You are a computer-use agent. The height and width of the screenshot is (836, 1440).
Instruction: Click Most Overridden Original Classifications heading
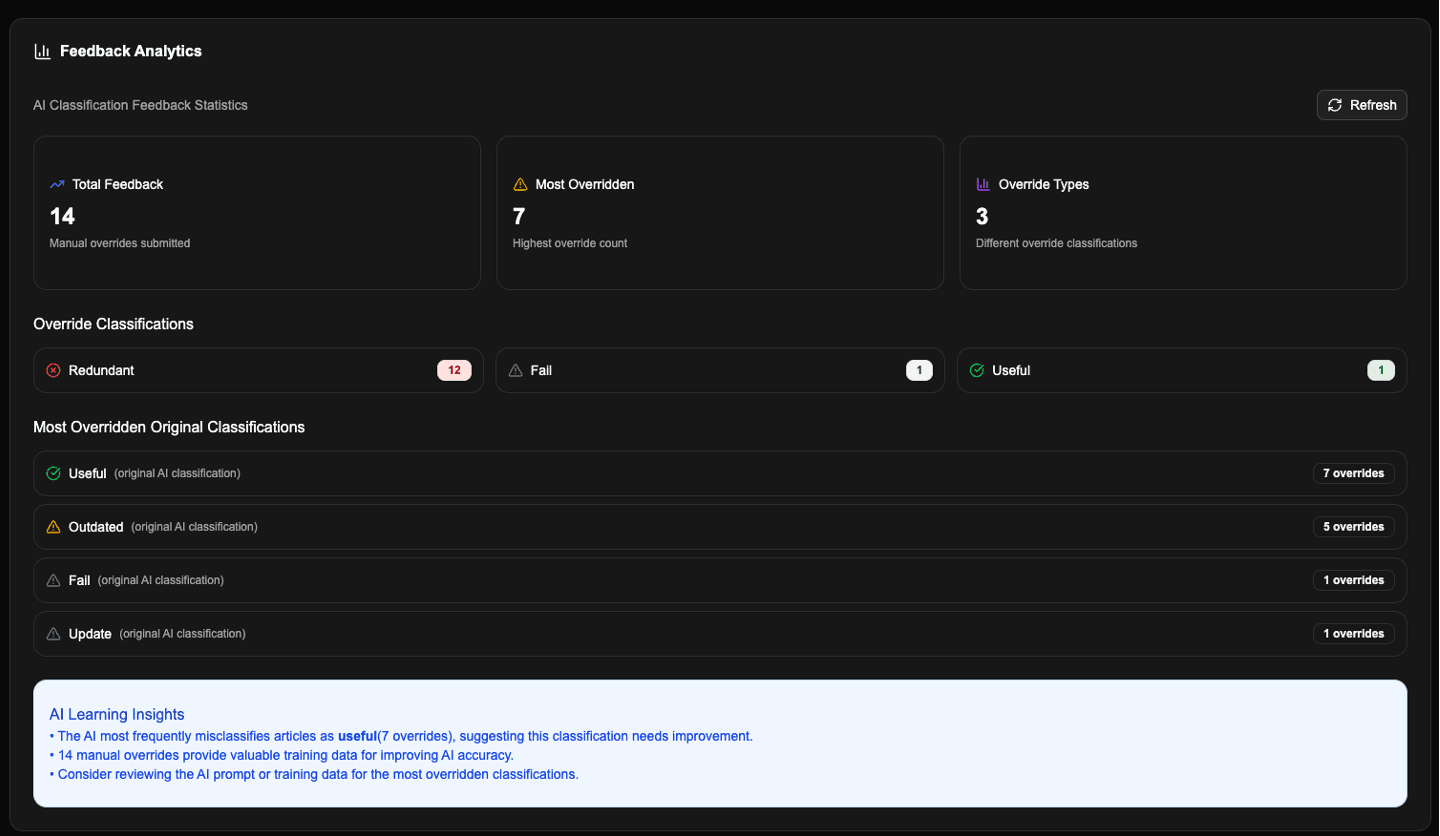coord(169,427)
